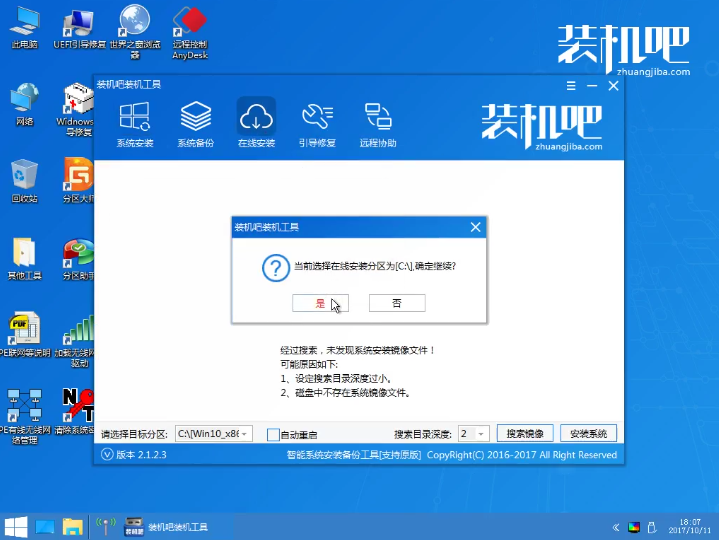Open the 搜索目录深度 depth dropdown
The height and width of the screenshot is (540, 719).
(480, 434)
